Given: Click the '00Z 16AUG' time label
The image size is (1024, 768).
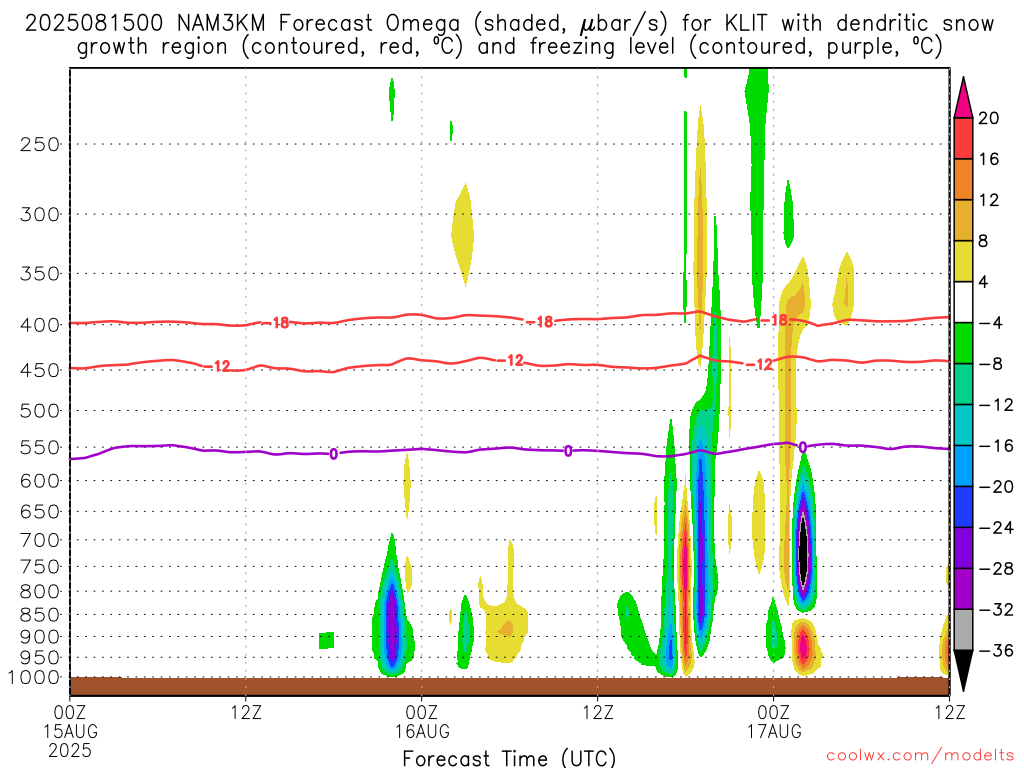Looking at the screenshot, I should point(422,722).
